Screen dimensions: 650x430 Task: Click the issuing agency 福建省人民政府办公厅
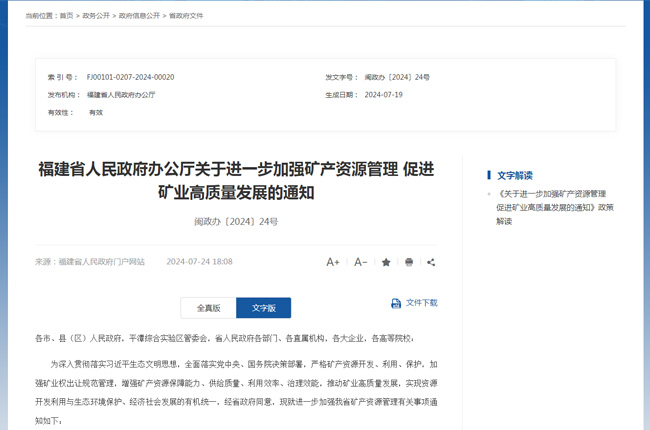point(121,95)
